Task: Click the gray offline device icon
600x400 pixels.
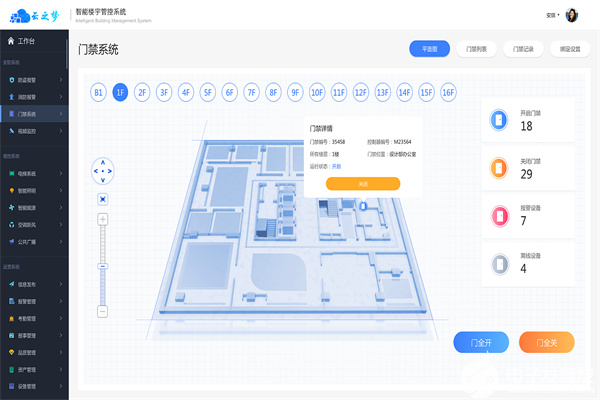Action: click(x=500, y=264)
